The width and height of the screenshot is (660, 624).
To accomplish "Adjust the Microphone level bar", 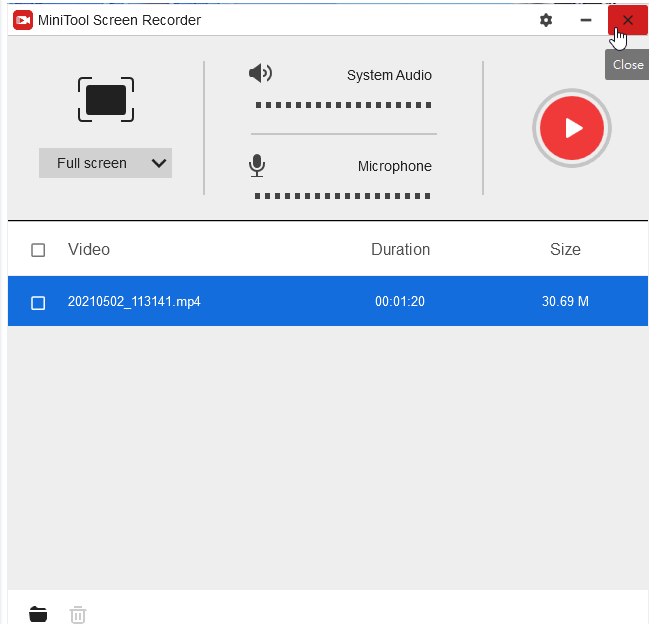I will (342, 196).
